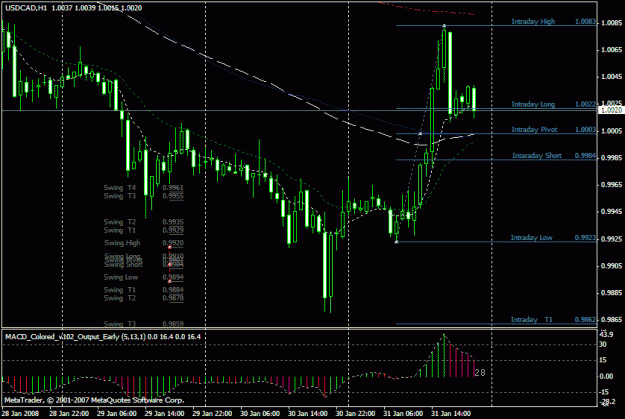This screenshot has width=625, height=419.
Task: Click the Intraday Pivot value 1.0003
Action: tap(586, 130)
